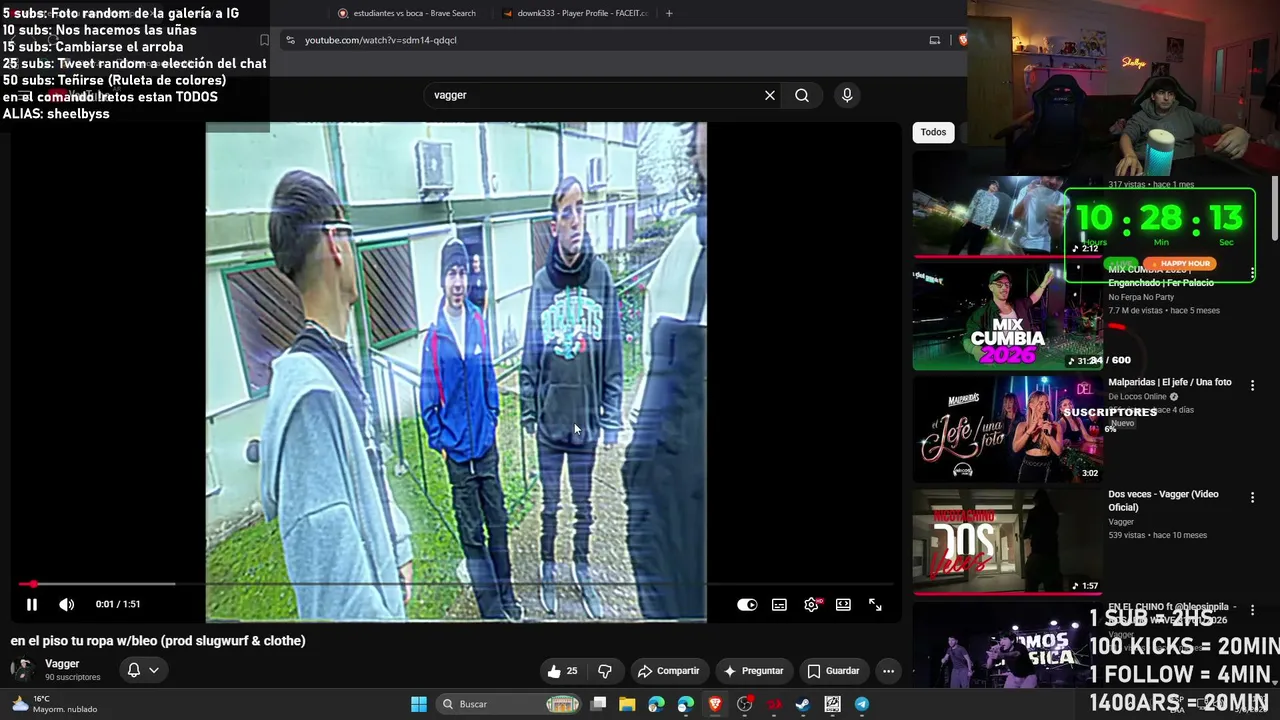Open the De Locos Online channel link
This screenshot has width=1280, height=720.
click(1138, 397)
